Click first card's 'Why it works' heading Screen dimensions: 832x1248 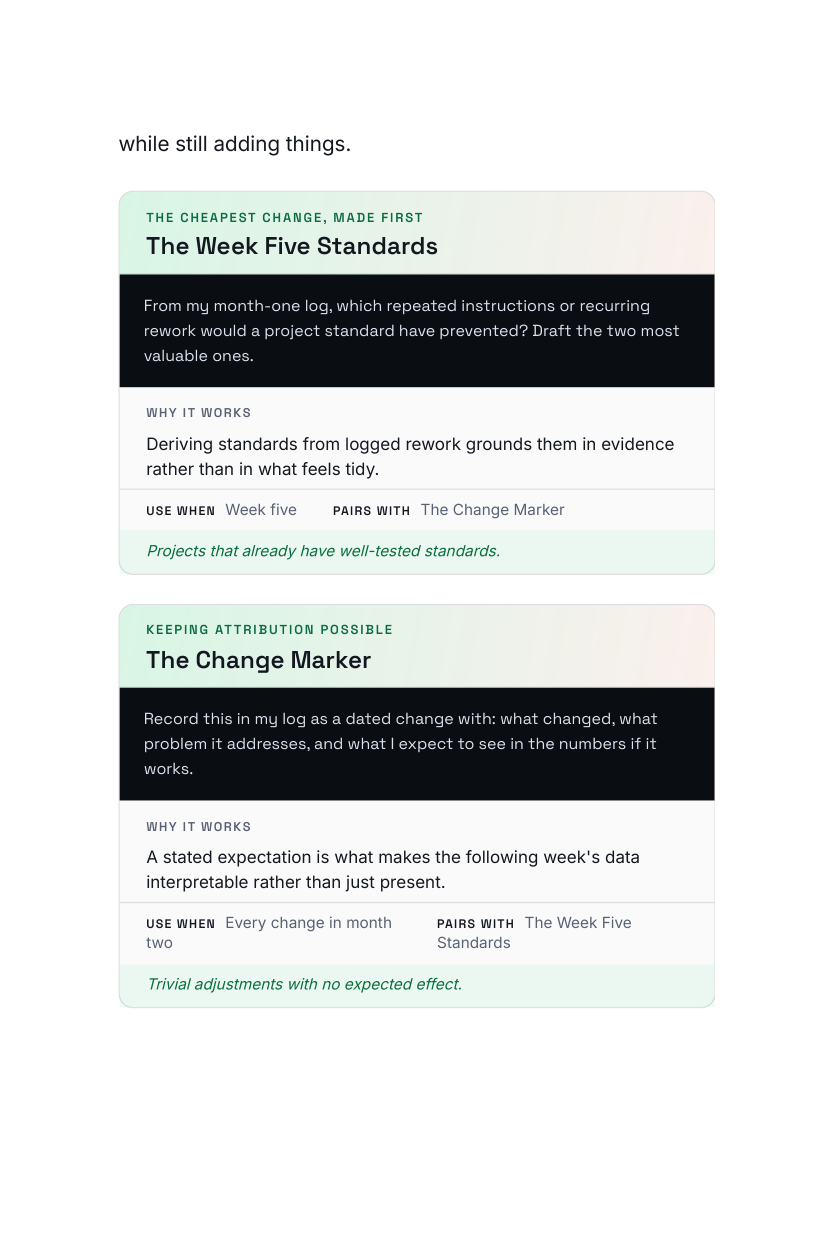(x=199, y=413)
